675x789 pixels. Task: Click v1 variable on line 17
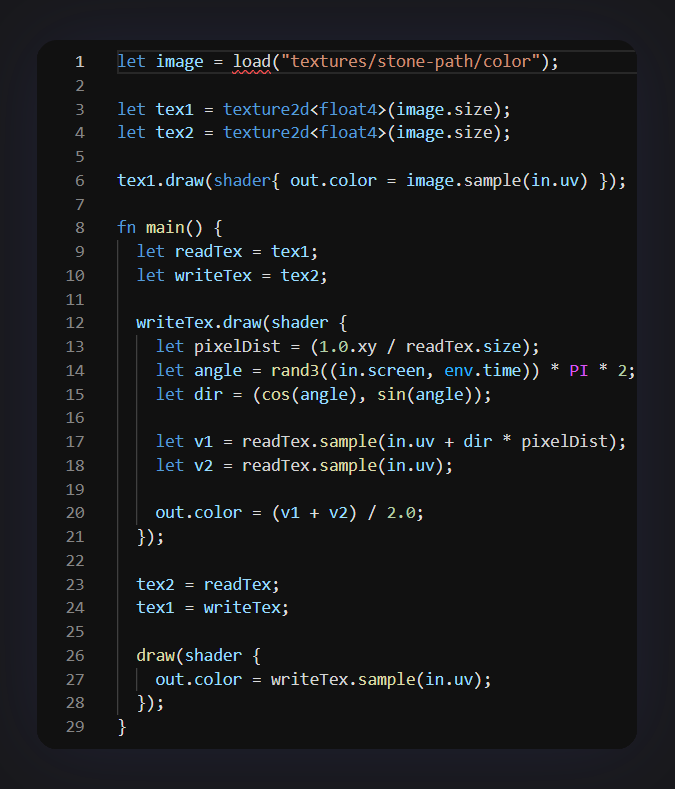(x=203, y=442)
